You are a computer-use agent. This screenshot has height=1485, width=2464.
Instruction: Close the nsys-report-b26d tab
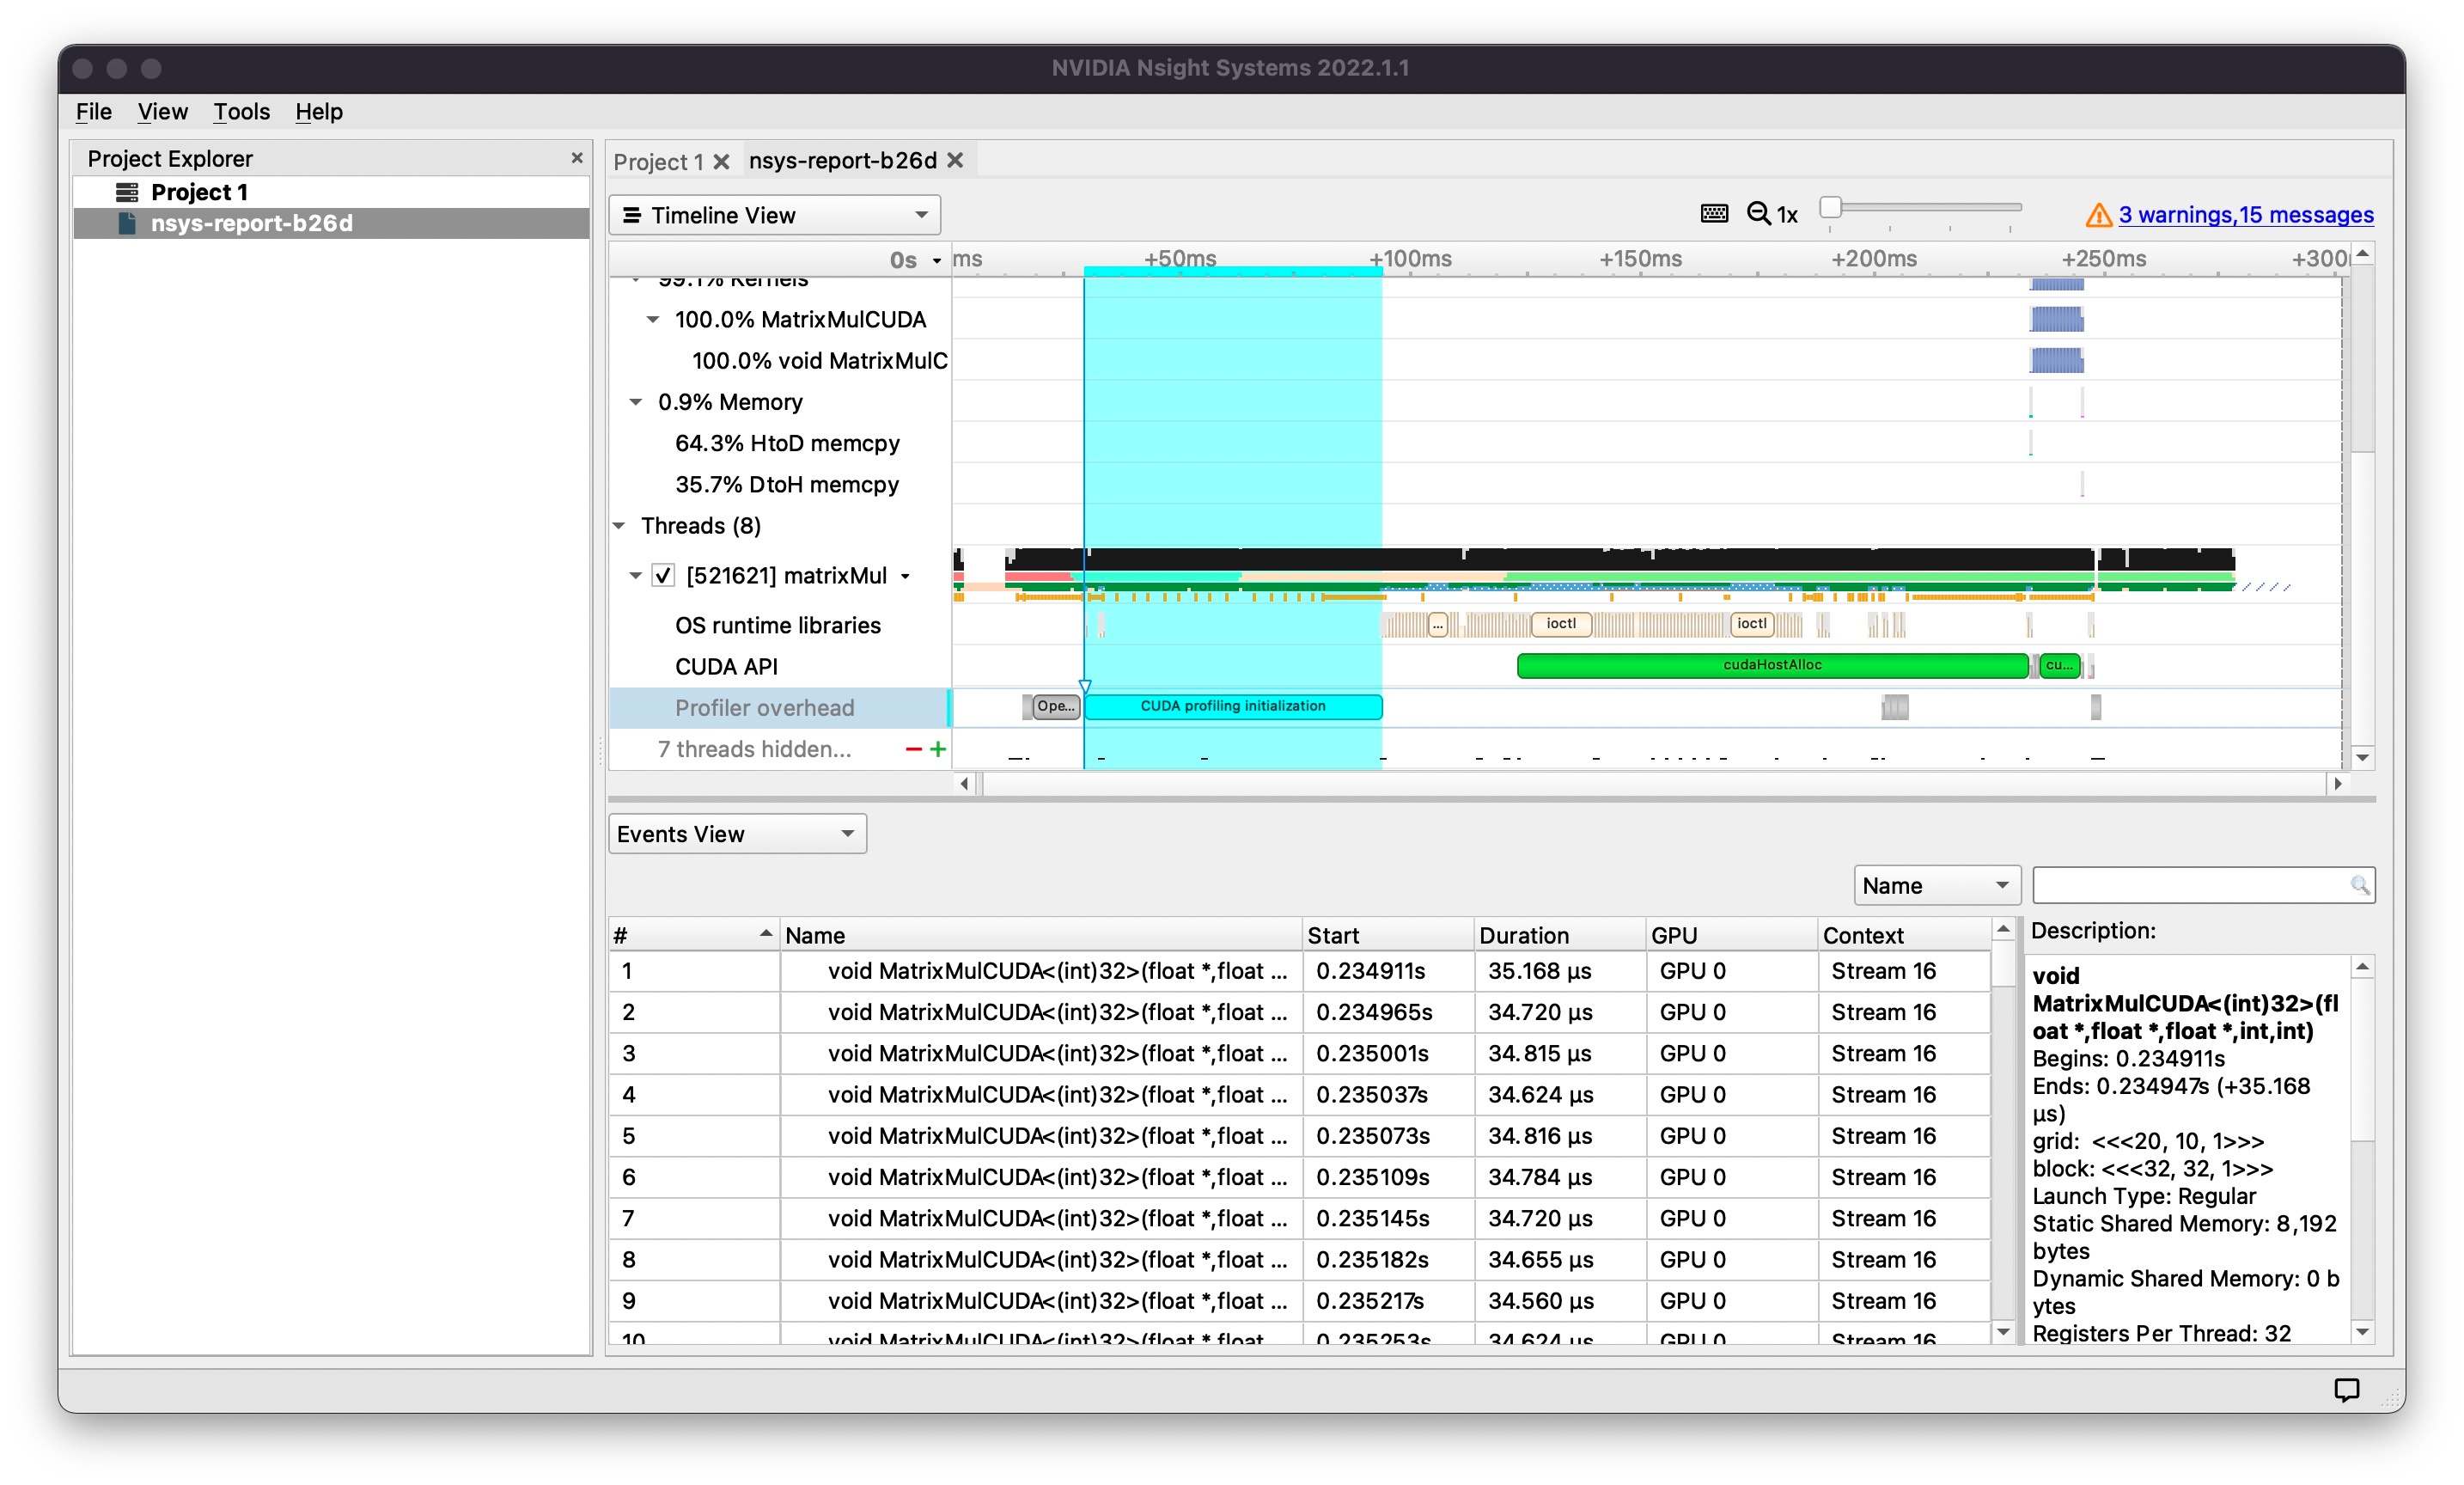tap(955, 161)
